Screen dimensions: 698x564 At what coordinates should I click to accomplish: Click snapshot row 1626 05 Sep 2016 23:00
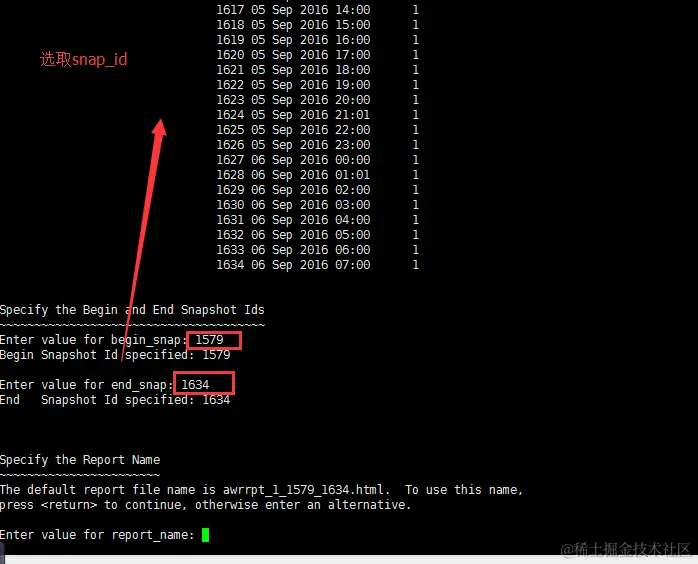click(317, 145)
